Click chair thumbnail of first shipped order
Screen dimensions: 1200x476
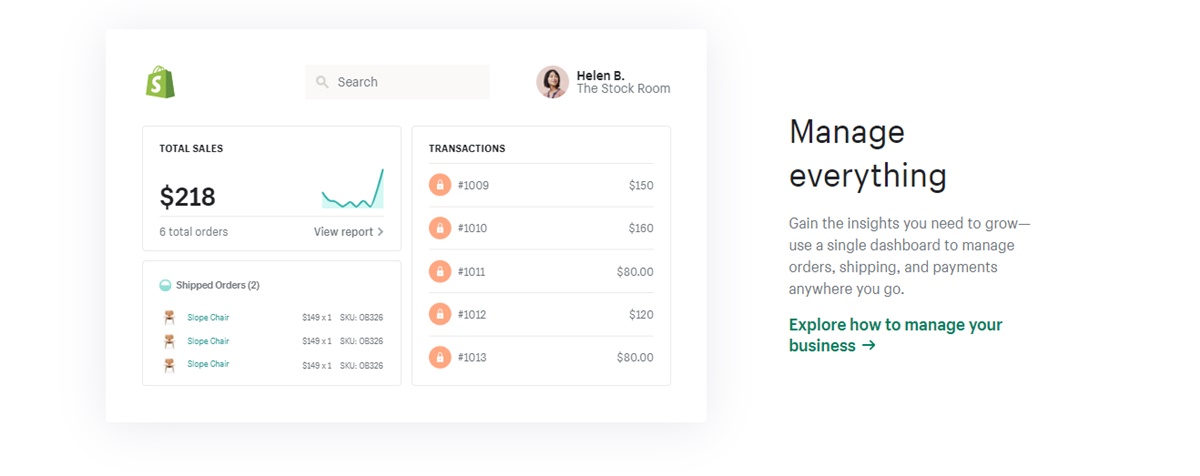pyautogui.click(x=169, y=318)
